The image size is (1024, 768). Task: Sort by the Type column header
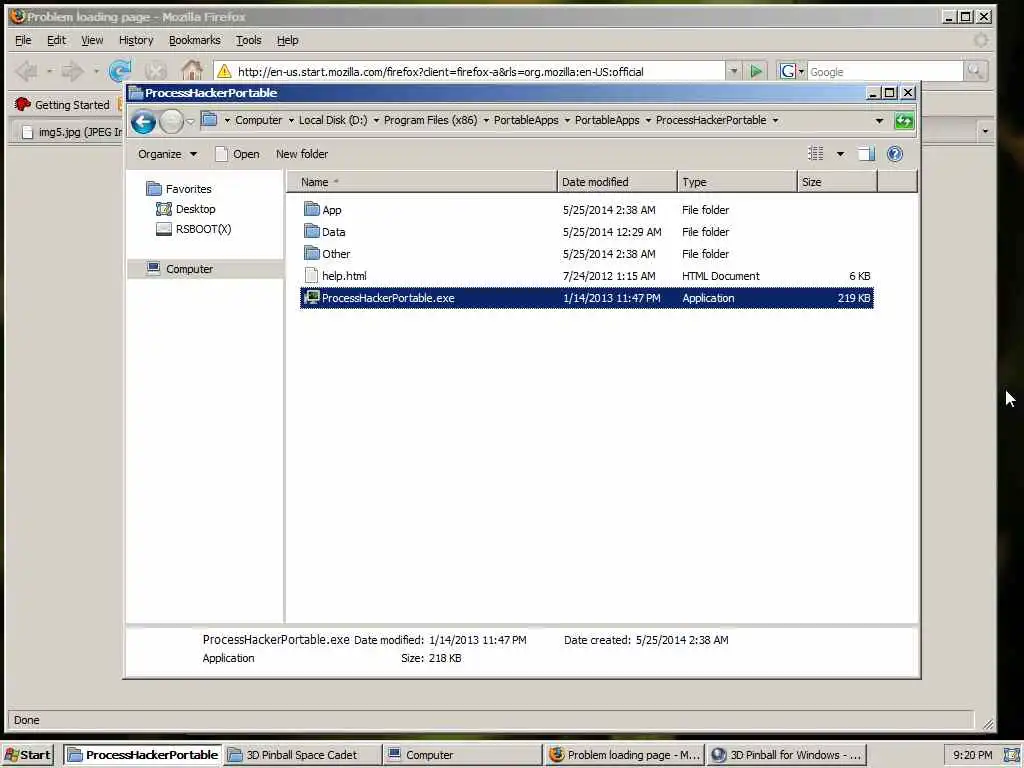point(737,182)
